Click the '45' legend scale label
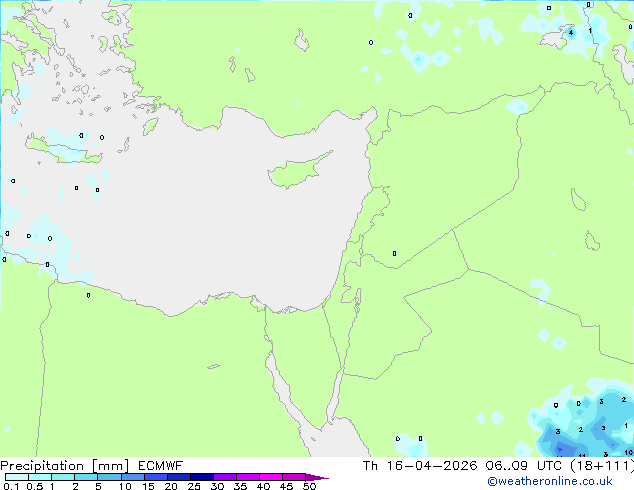The image size is (634, 490). point(286,486)
